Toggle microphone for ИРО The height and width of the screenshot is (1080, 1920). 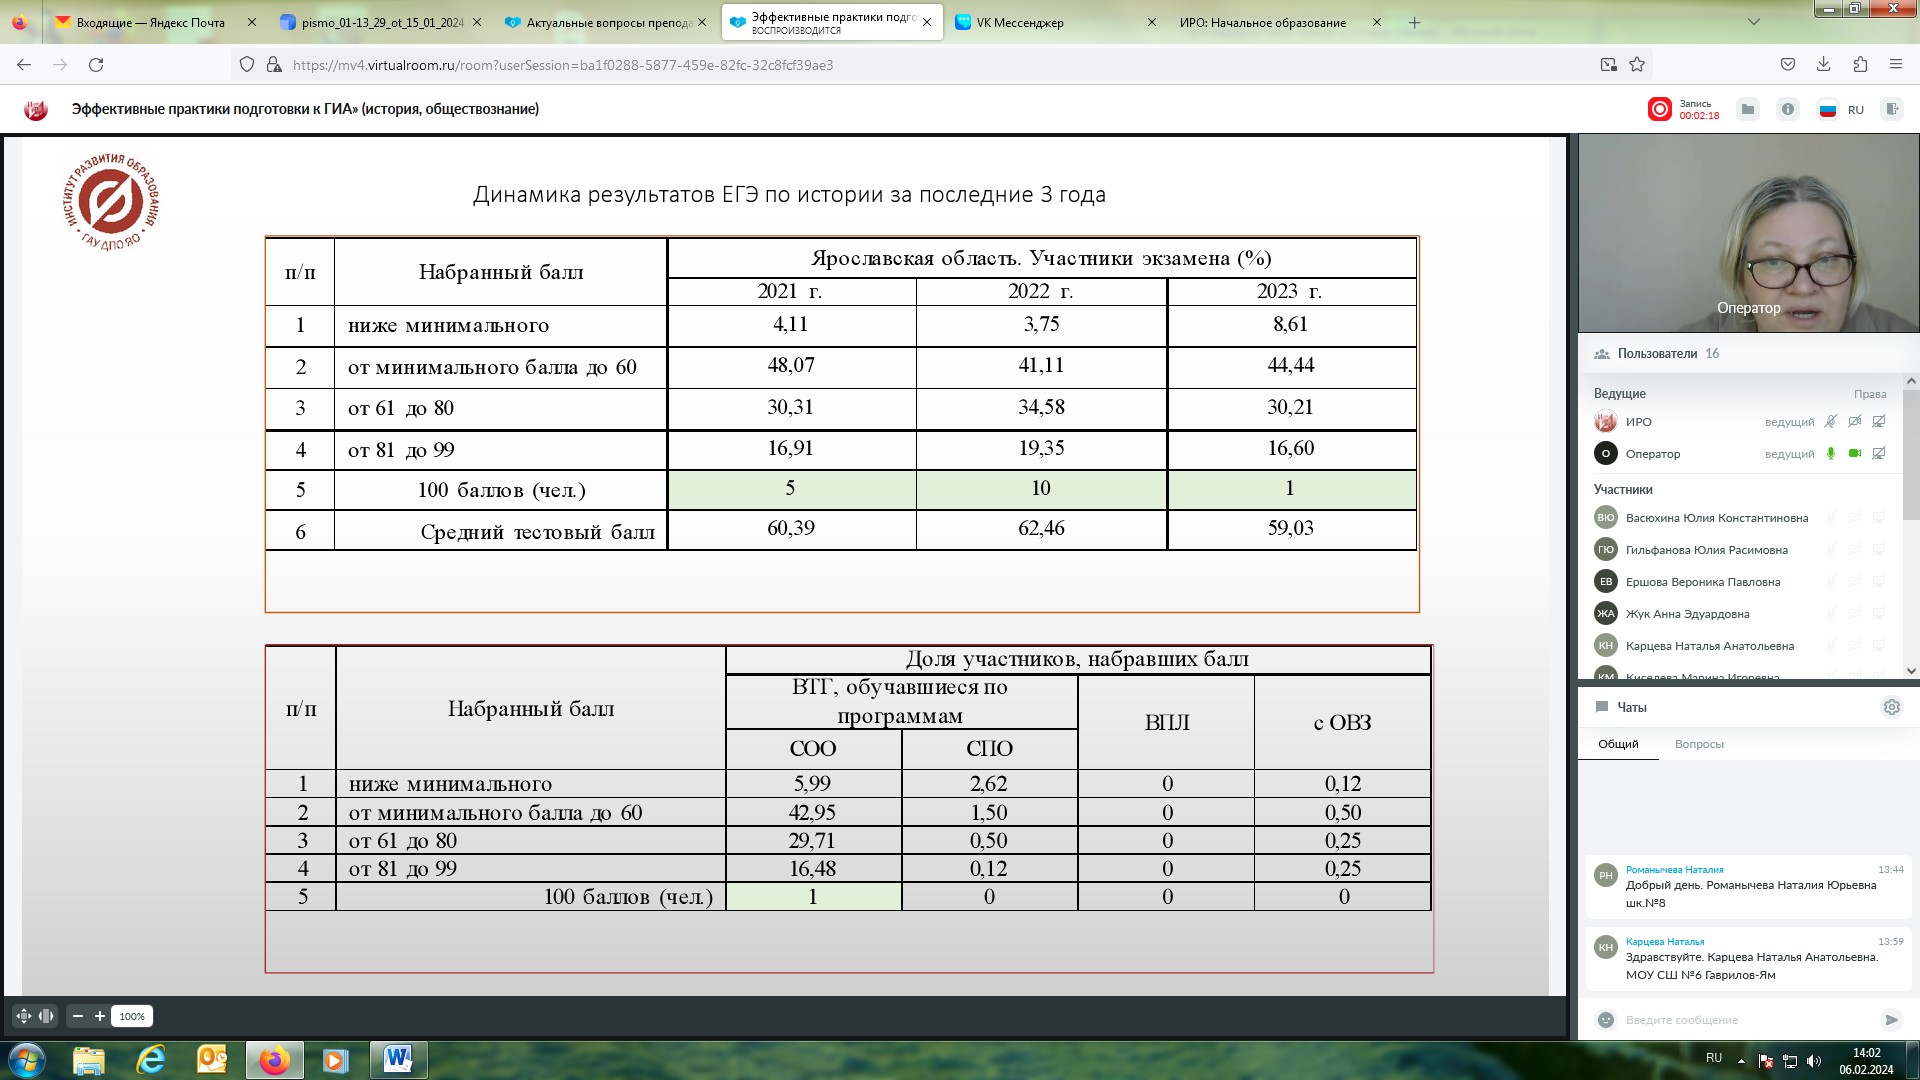click(1831, 422)
